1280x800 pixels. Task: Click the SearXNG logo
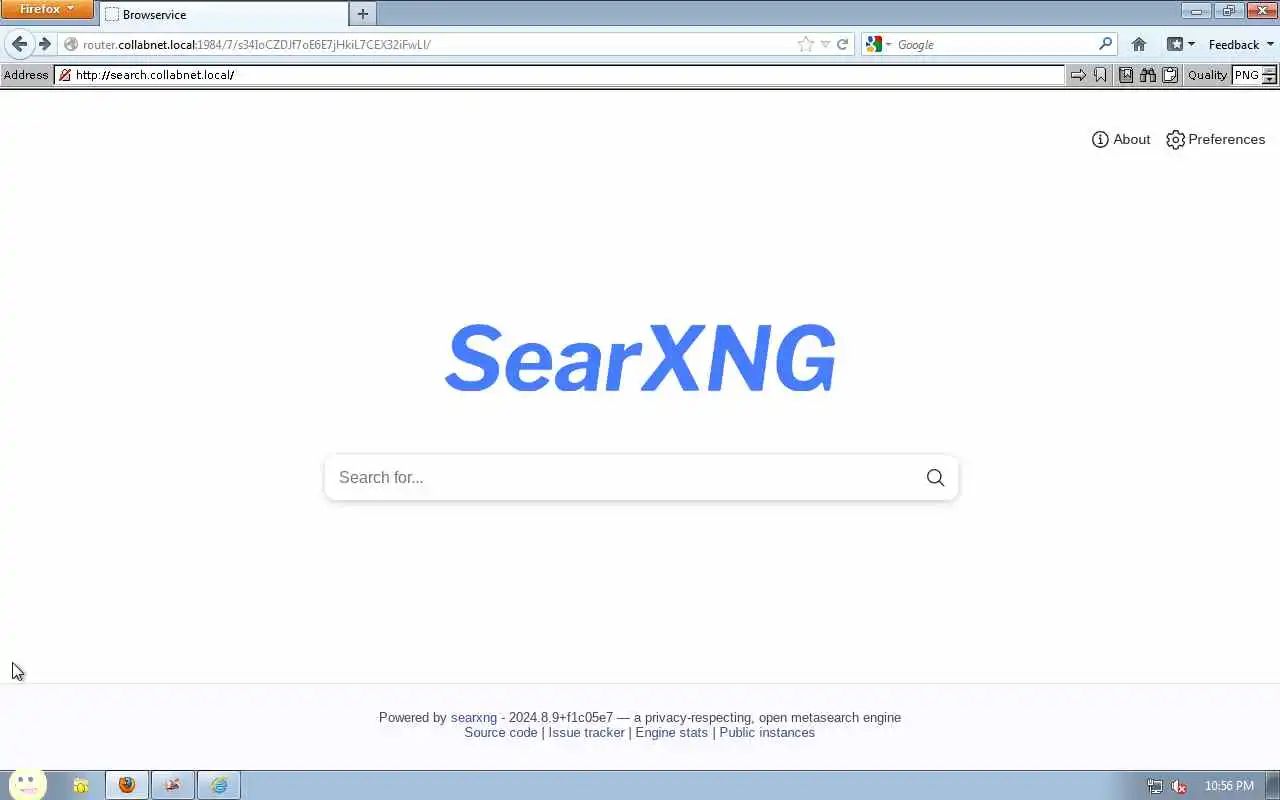(640, 357)
